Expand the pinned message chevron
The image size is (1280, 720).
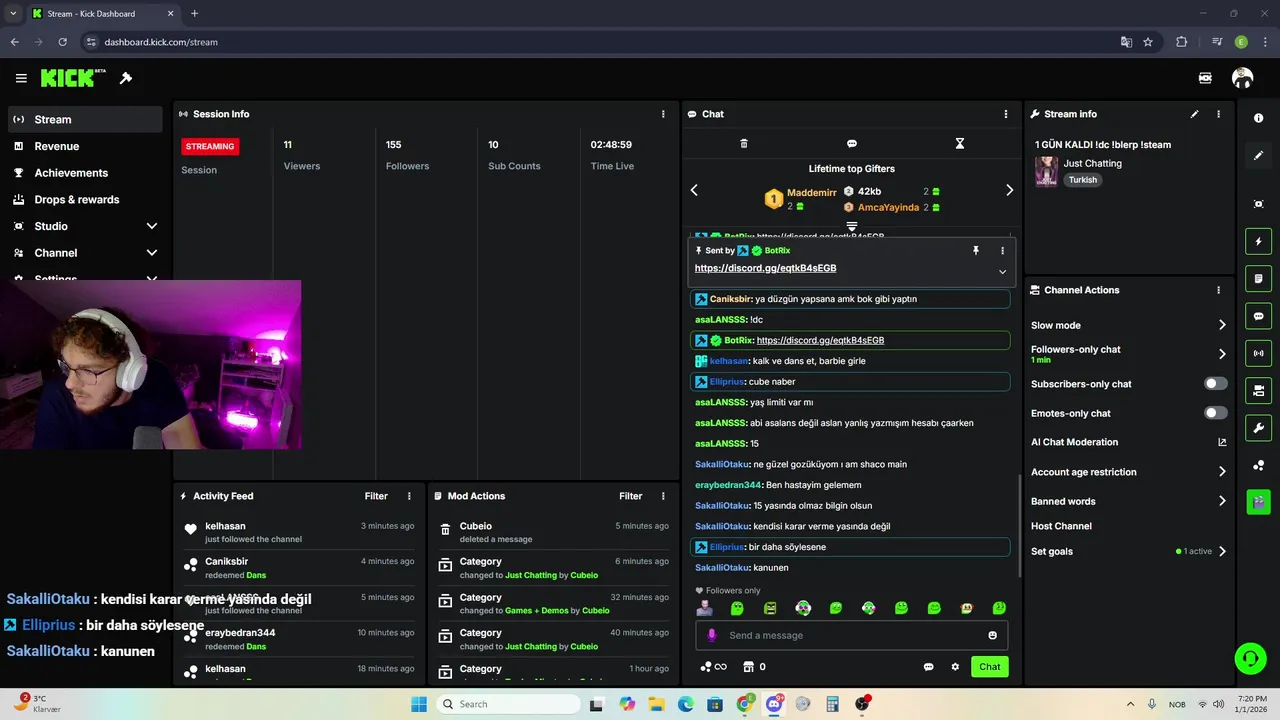point(1002,272)
